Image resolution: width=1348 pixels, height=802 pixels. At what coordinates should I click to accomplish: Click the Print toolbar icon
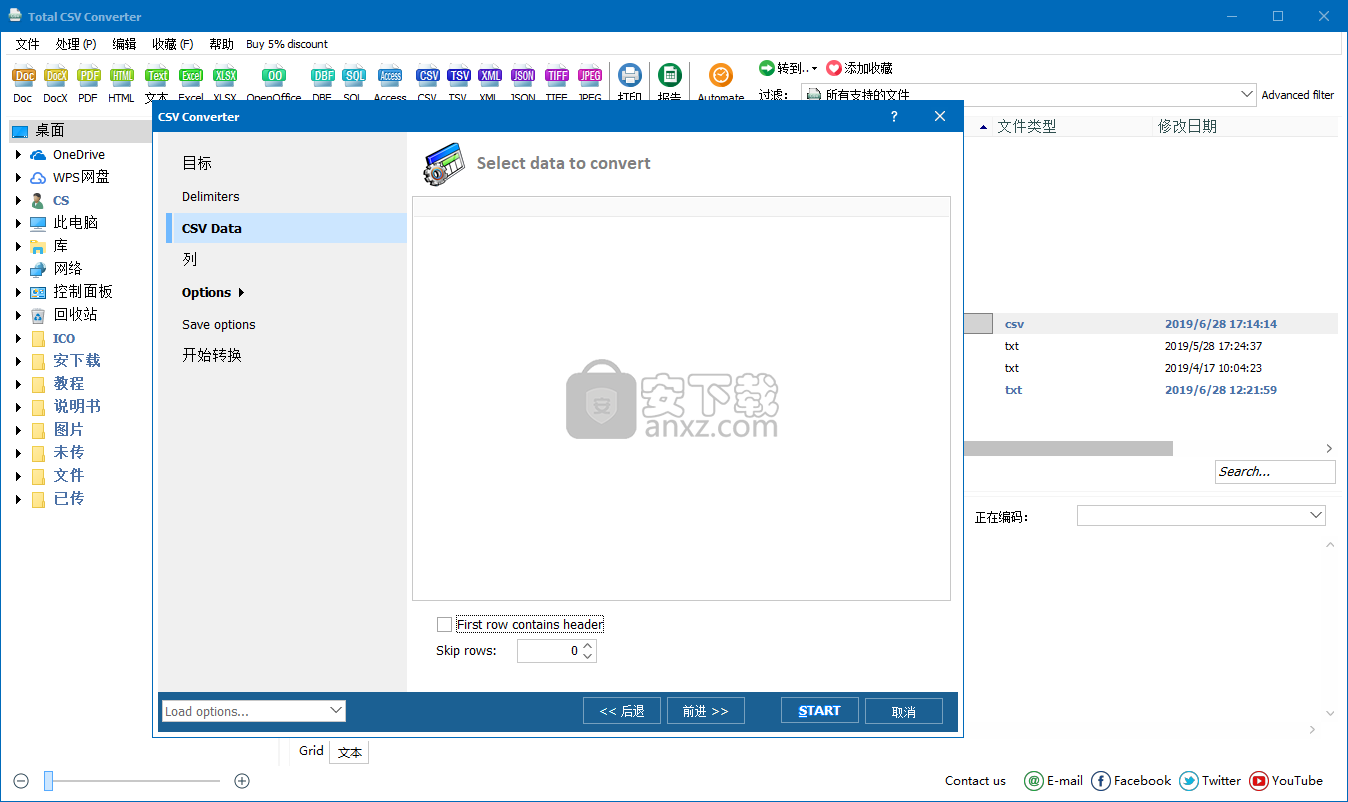tap(630, 76)
